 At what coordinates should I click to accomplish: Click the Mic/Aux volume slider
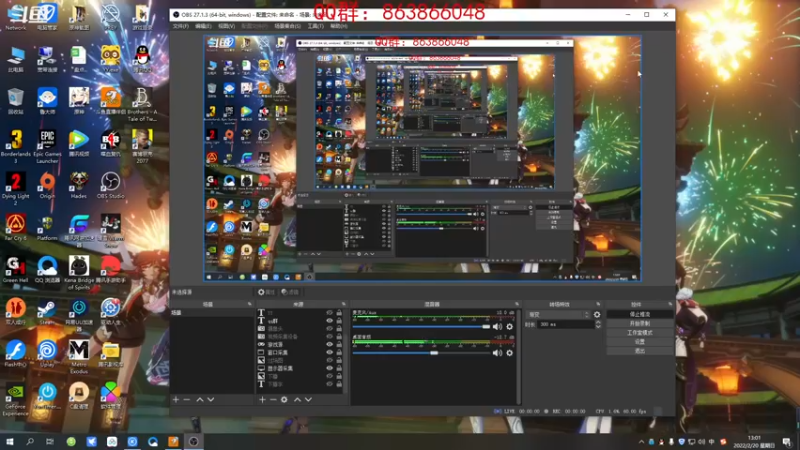pyautogui.click(x=421, y=327)
